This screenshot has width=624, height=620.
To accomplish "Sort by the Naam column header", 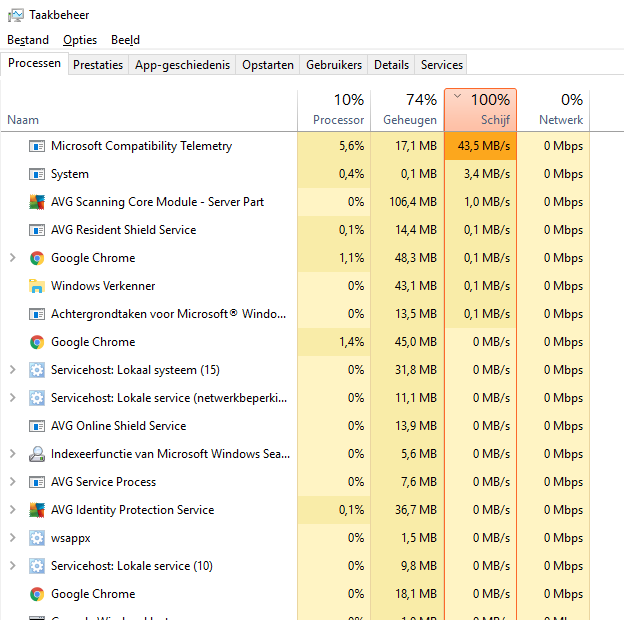I will [x=149, y=110].
